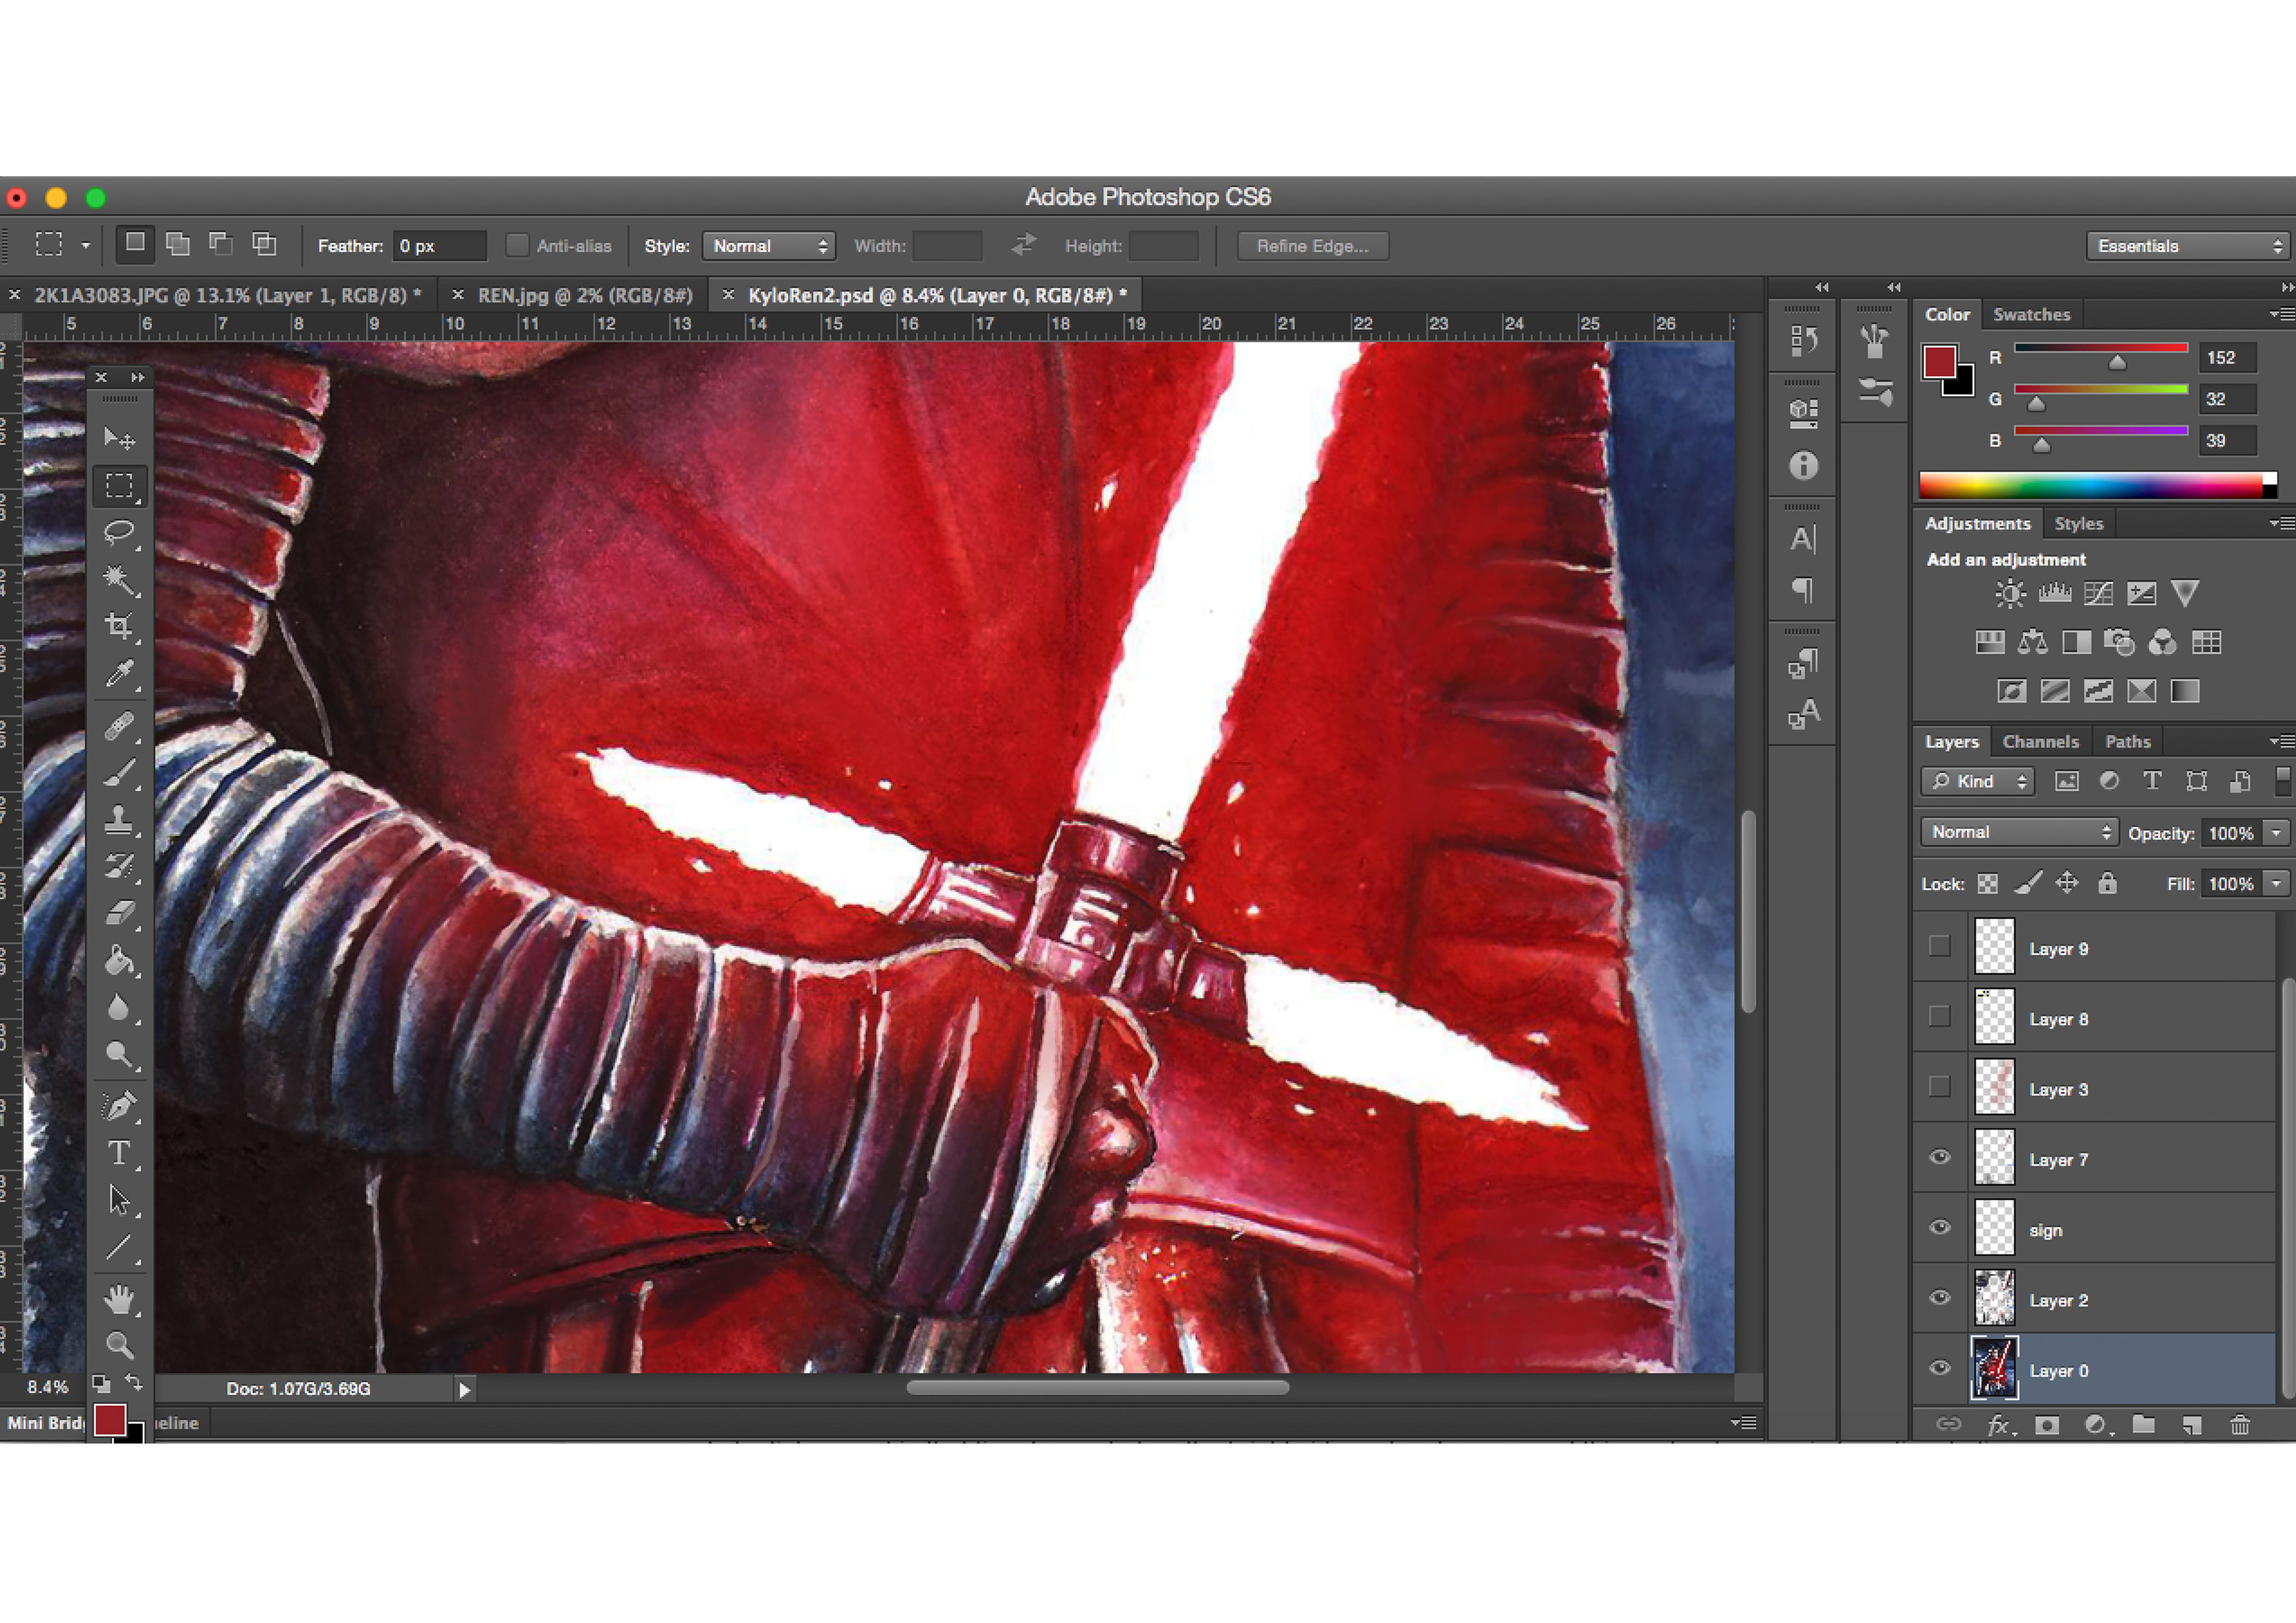Viewport: 2296px width, 1623px height.
Task: Open the Color panel options menu
Action: [x=2281, y=314]
